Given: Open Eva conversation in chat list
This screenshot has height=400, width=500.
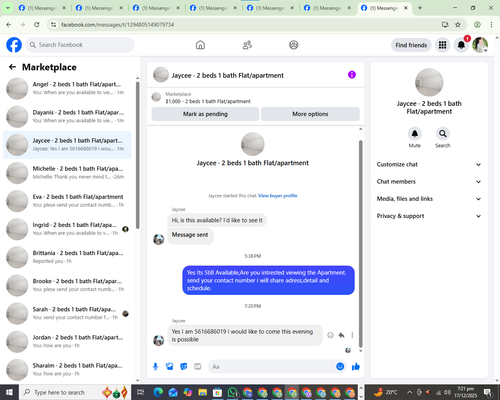Looking at the screenshot, I should point(67,201).
